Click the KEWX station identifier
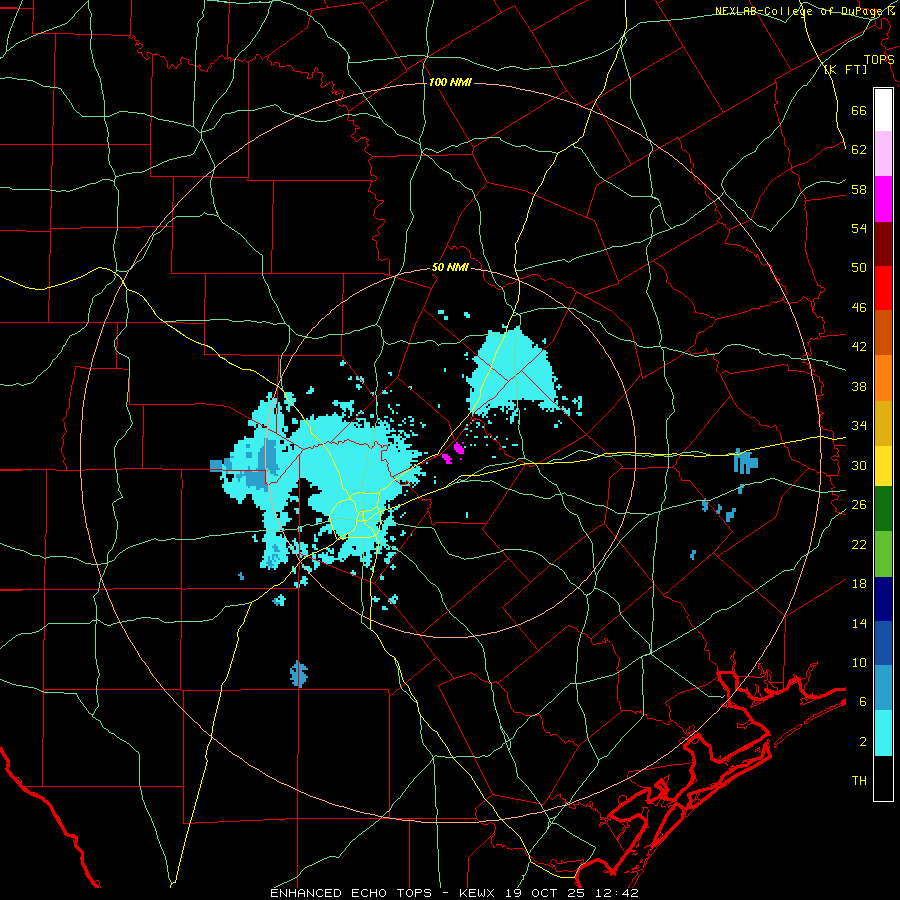Image resolution: width=900 pixels, height=900 pixels. (479, 893)
